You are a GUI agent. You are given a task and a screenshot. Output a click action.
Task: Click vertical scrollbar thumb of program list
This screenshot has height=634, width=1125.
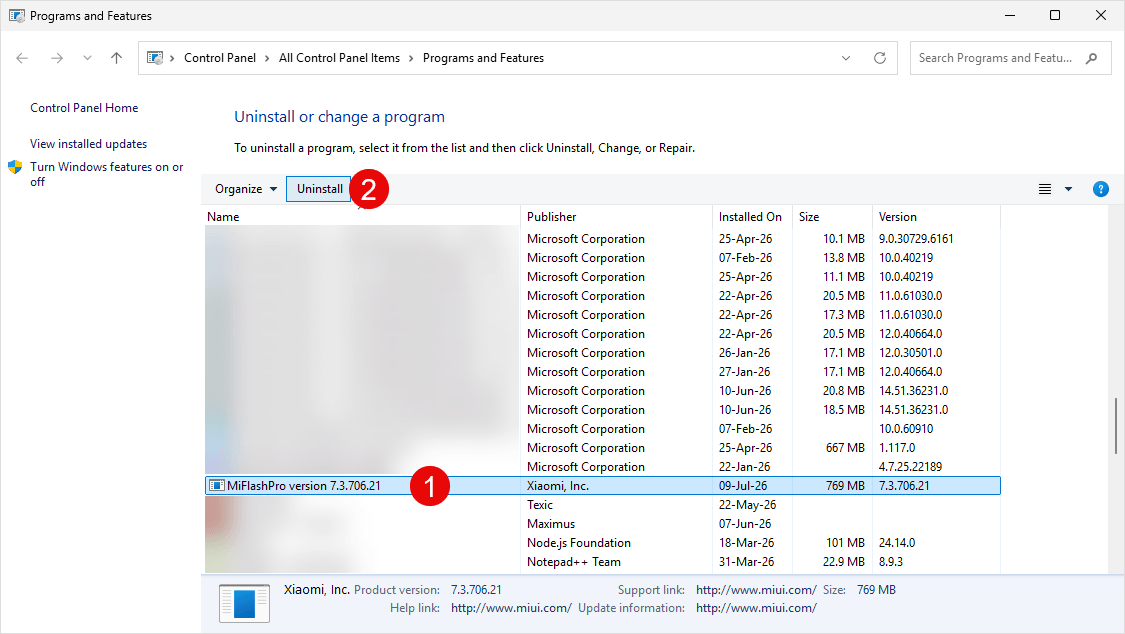(x=1116, y=426)
